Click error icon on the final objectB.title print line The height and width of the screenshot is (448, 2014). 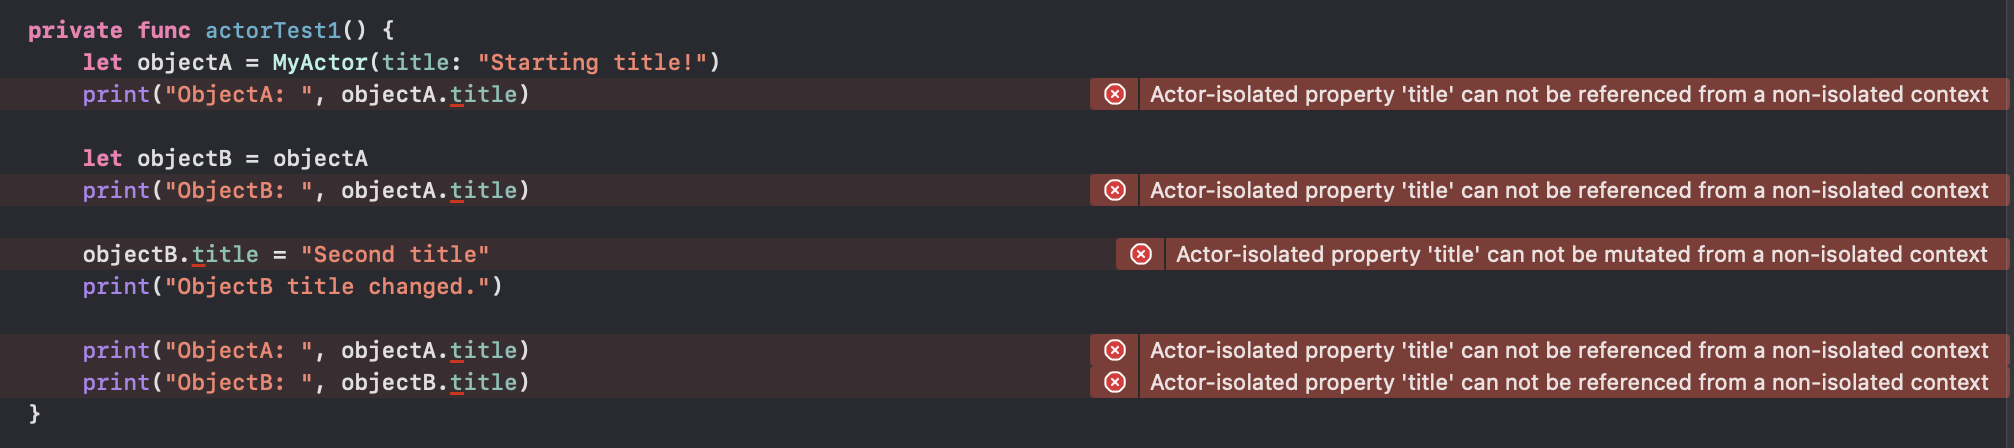(x=1114, y=382)
